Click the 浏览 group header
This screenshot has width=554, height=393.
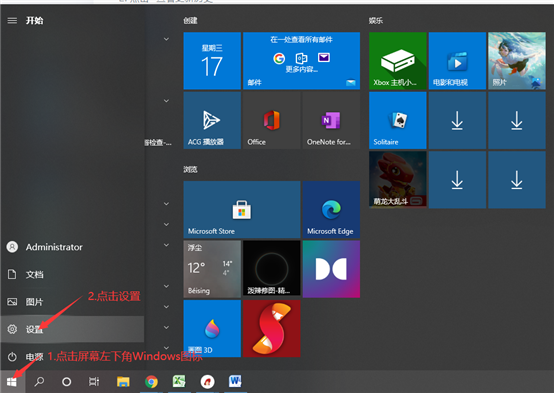[190, 169]
